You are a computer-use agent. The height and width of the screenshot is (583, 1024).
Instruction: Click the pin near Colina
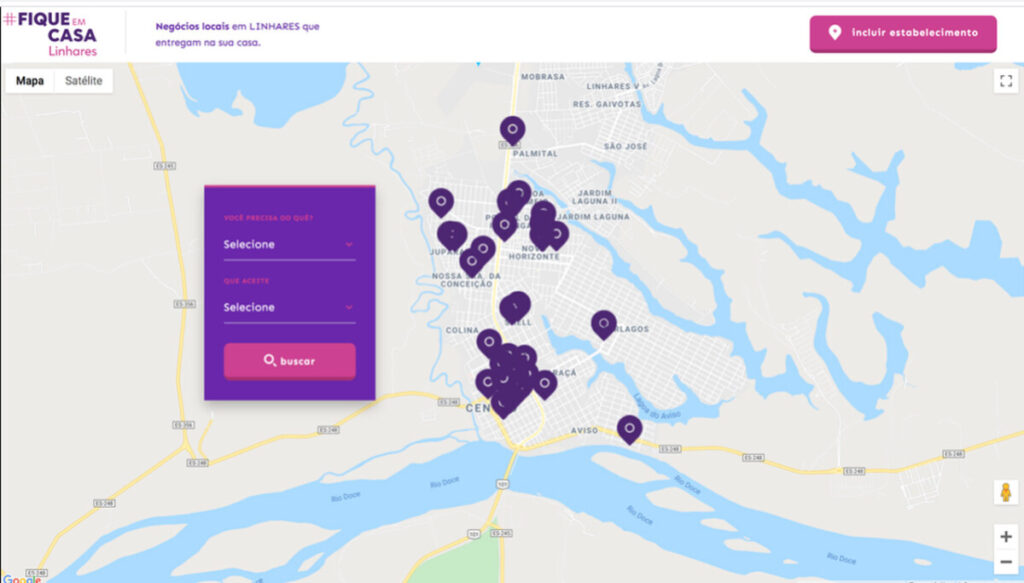(x=488, y=343)
